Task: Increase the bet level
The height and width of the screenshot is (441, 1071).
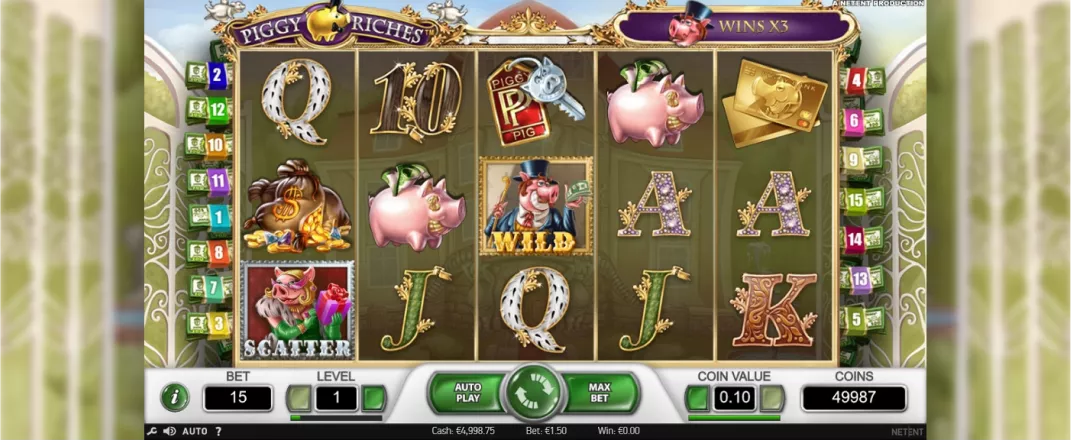Action: coord(374,398)
